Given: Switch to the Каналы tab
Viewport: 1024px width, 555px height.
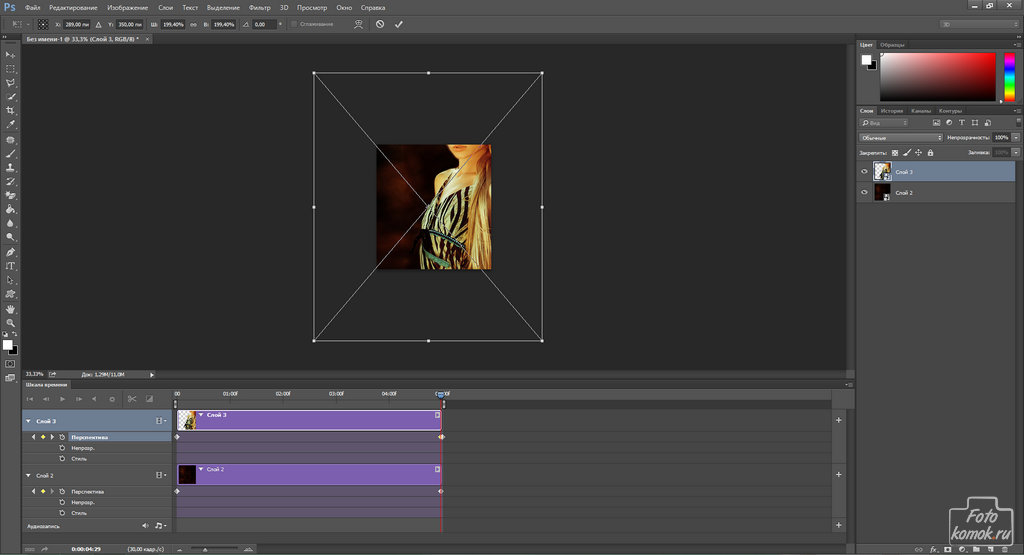Looking at the screenshot, I should (921, 111).
